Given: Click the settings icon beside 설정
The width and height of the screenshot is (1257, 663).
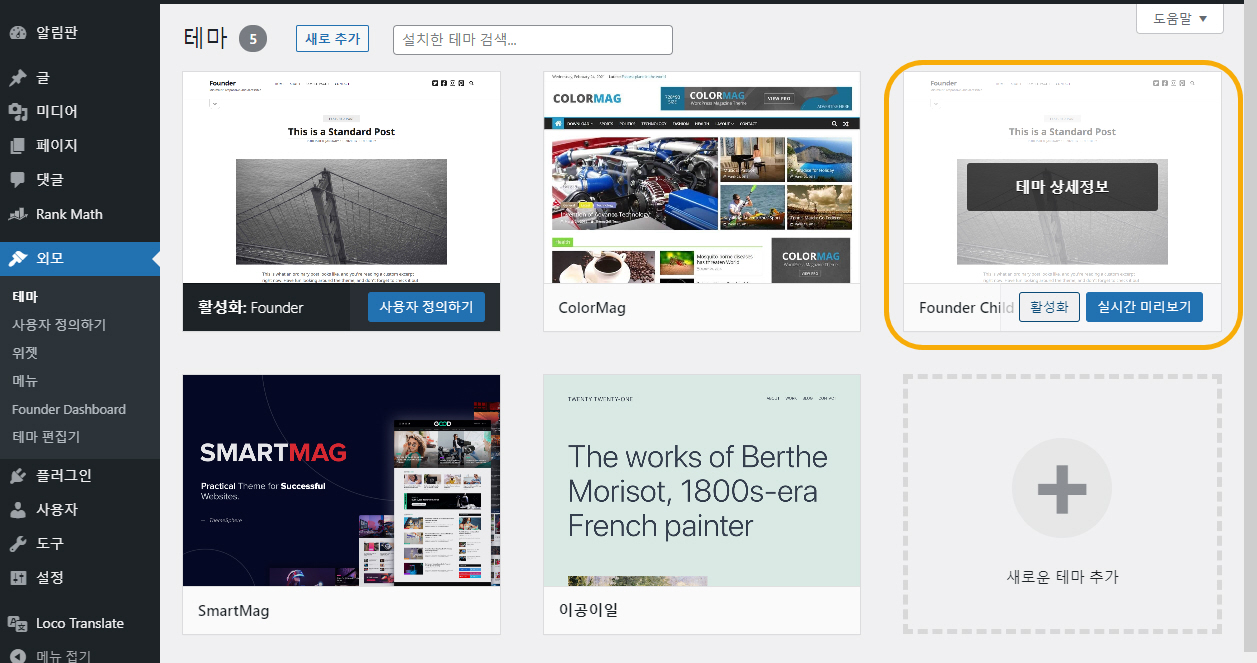Looking at the screenshot, I should point(17,578).
